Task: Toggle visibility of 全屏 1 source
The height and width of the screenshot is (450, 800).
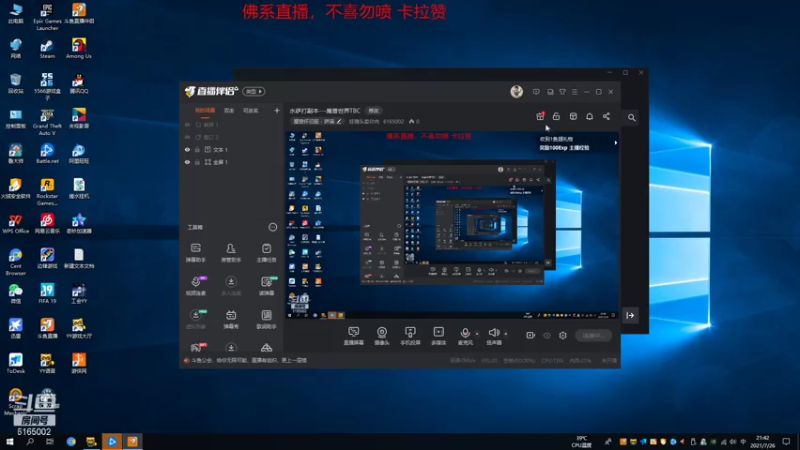Action: pos(187,162)
